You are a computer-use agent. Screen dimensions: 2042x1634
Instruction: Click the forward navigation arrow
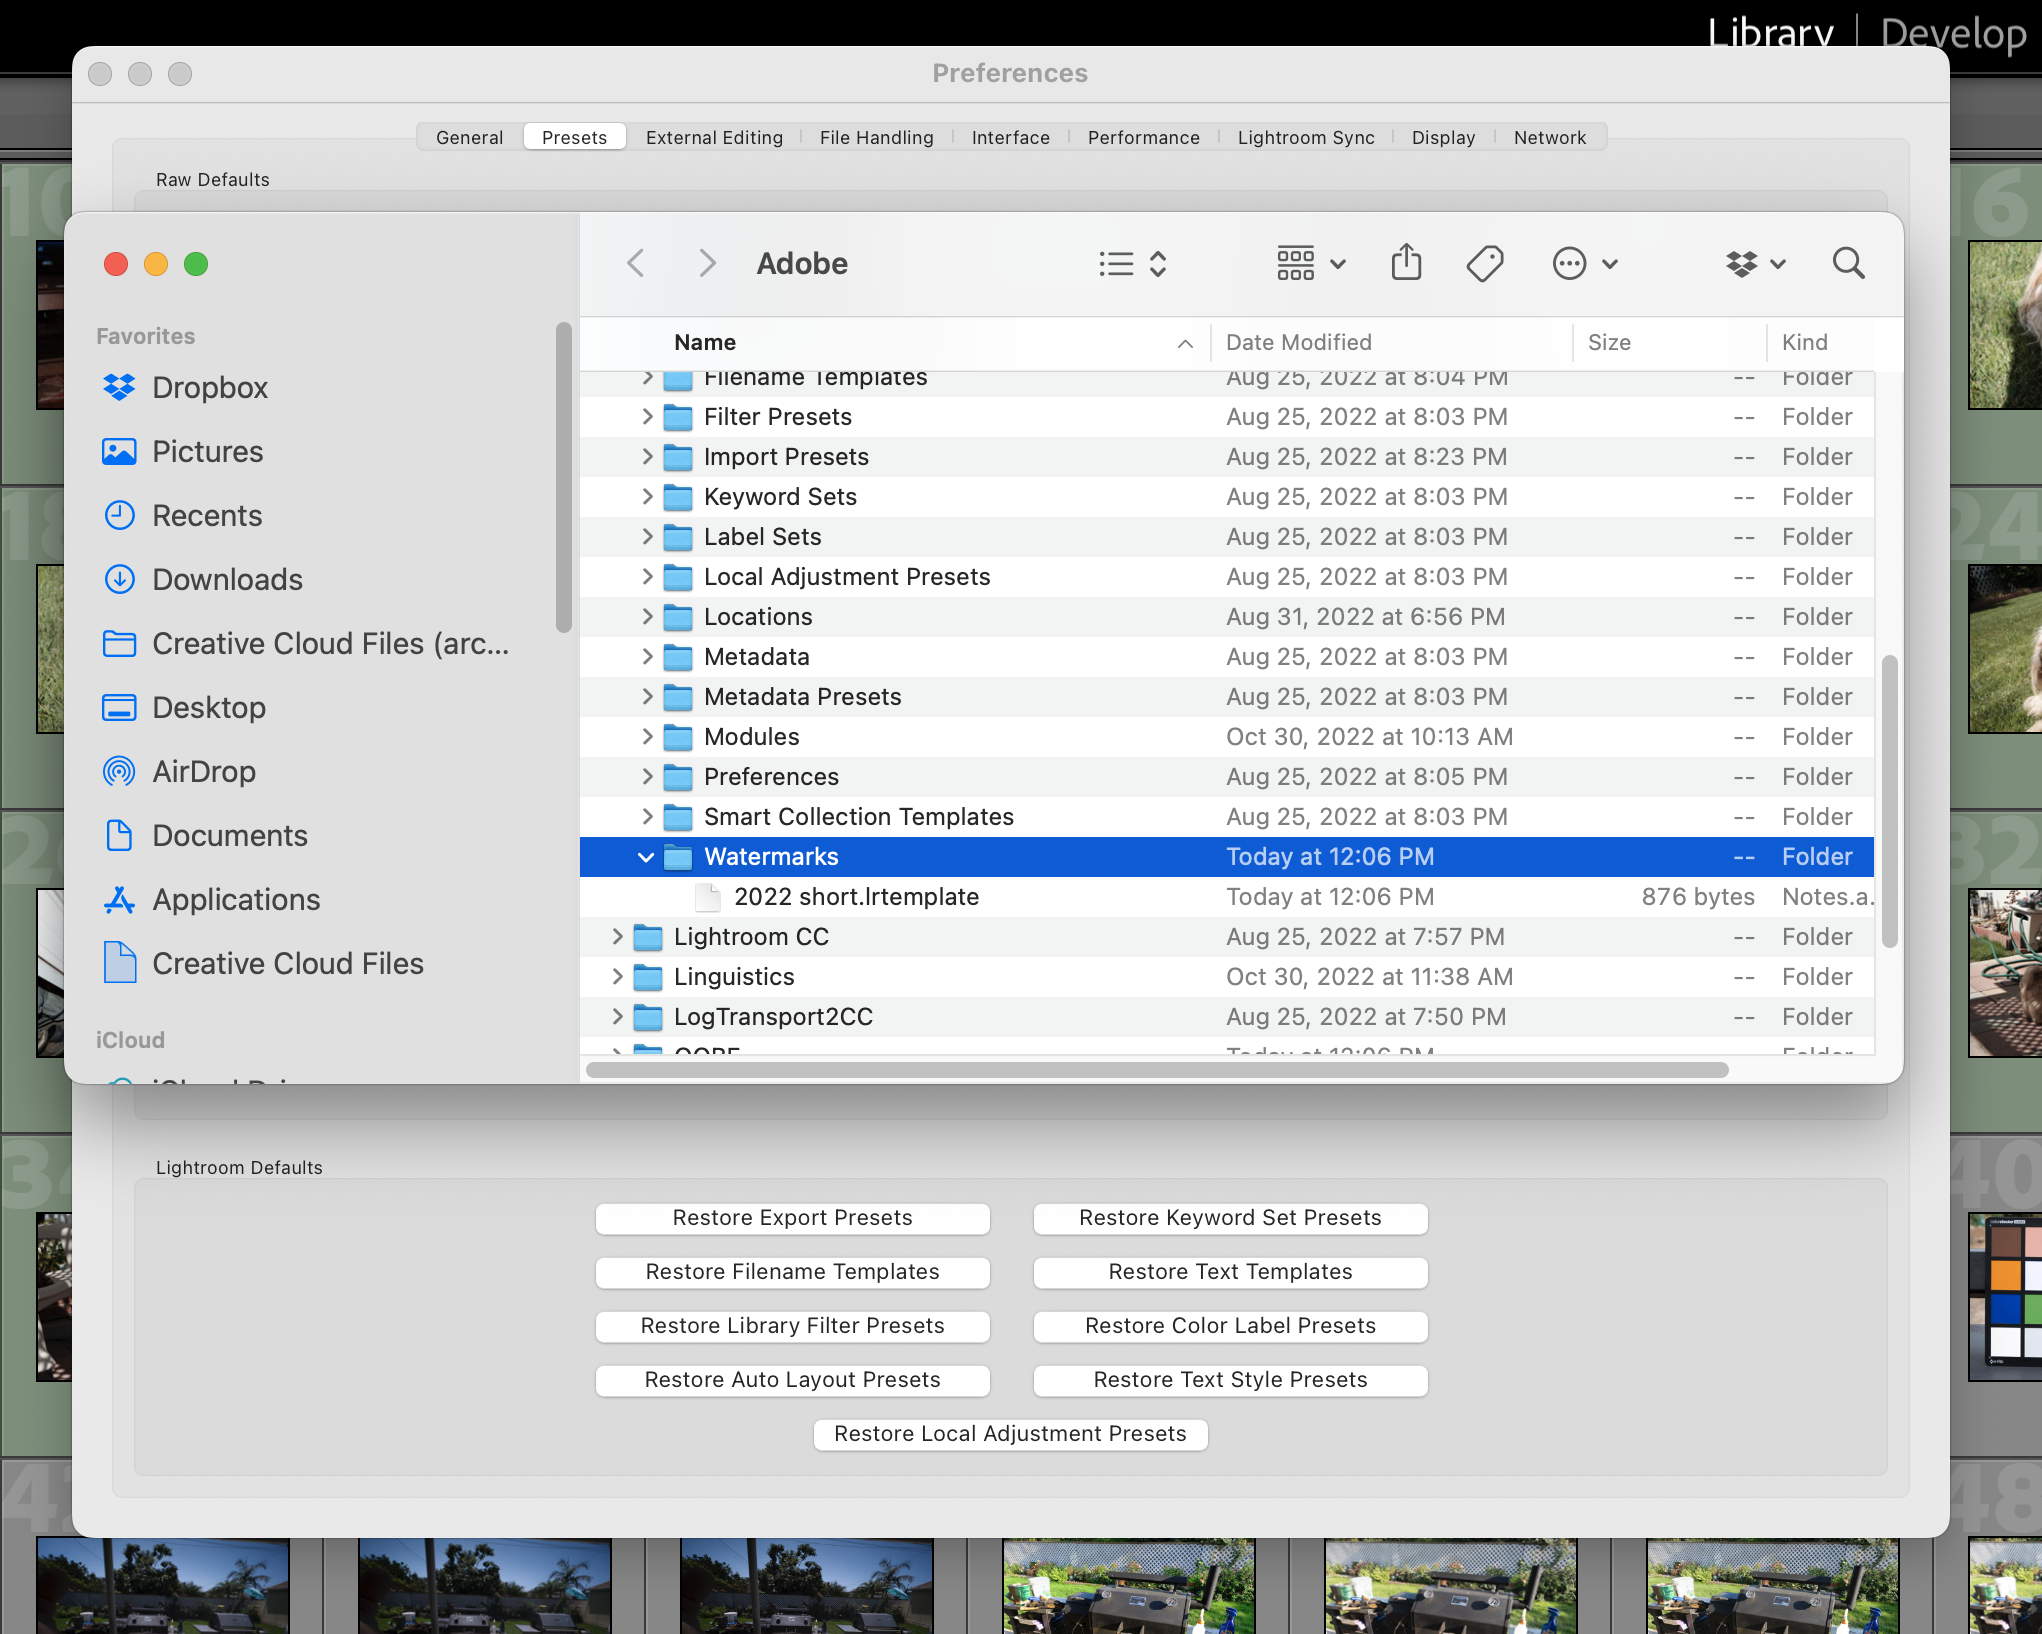pos(707,262)
